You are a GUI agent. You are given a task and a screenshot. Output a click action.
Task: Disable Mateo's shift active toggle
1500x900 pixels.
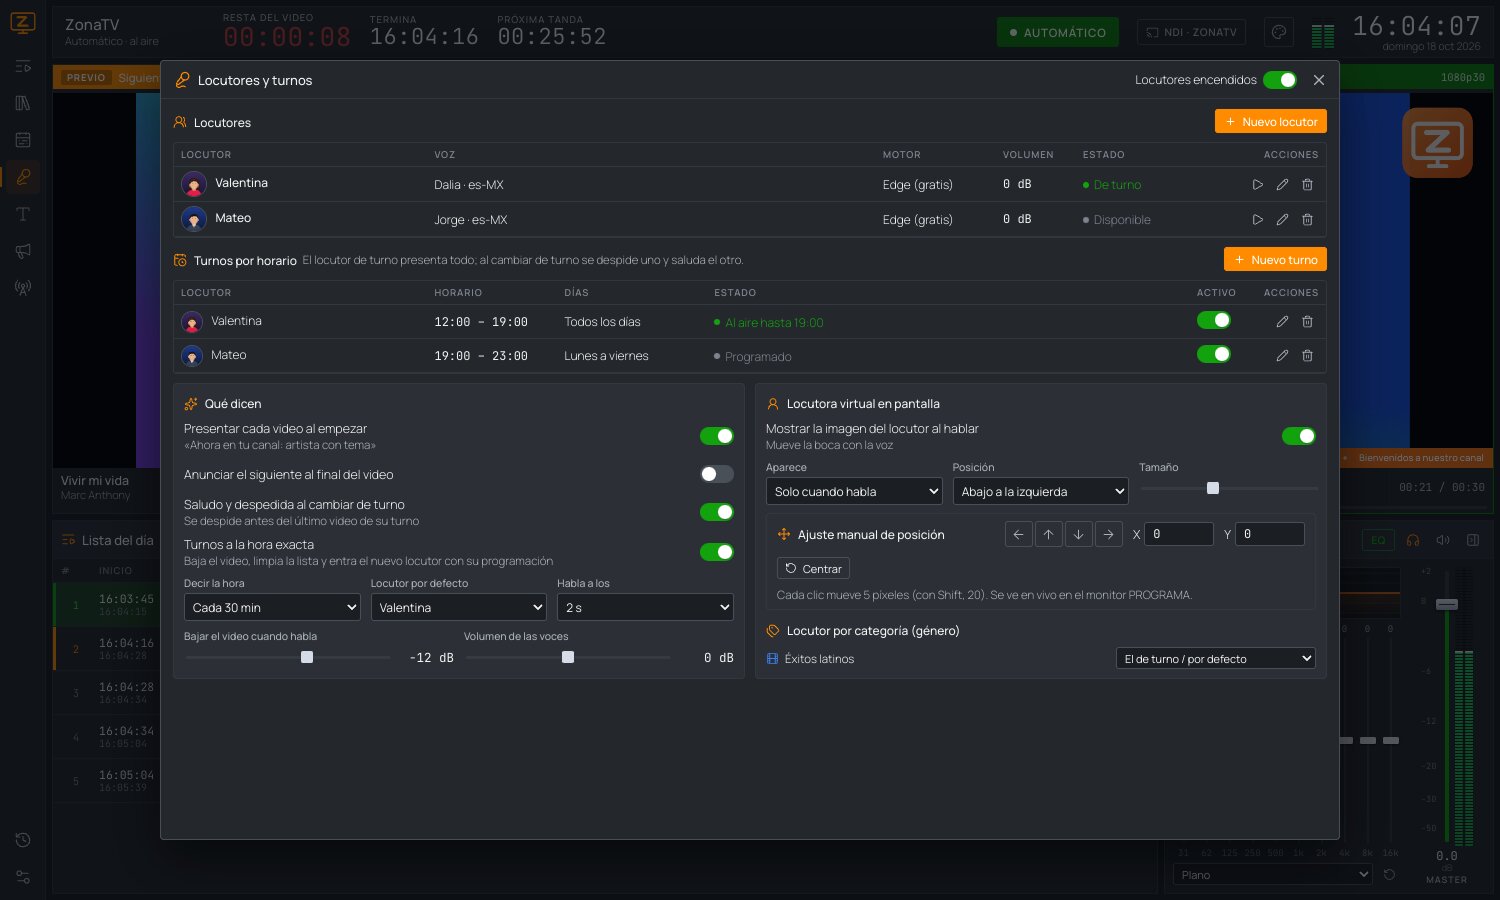click(1214, 354)
